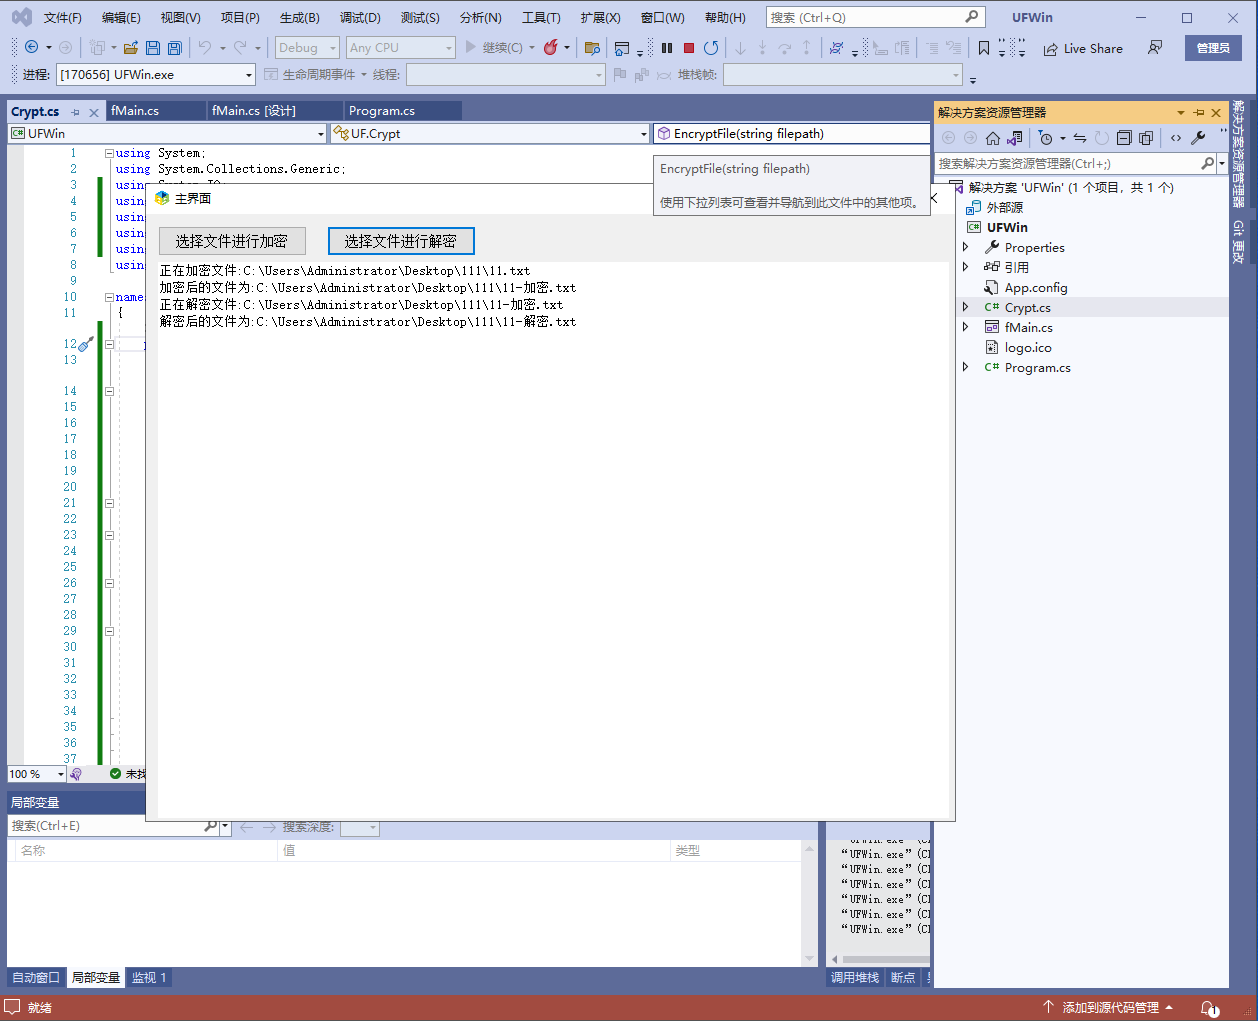The width and height of the screenshot is (1258, 1021).
Task: Collapse all items in Solution Explorer
Action: coord(1124,138)
